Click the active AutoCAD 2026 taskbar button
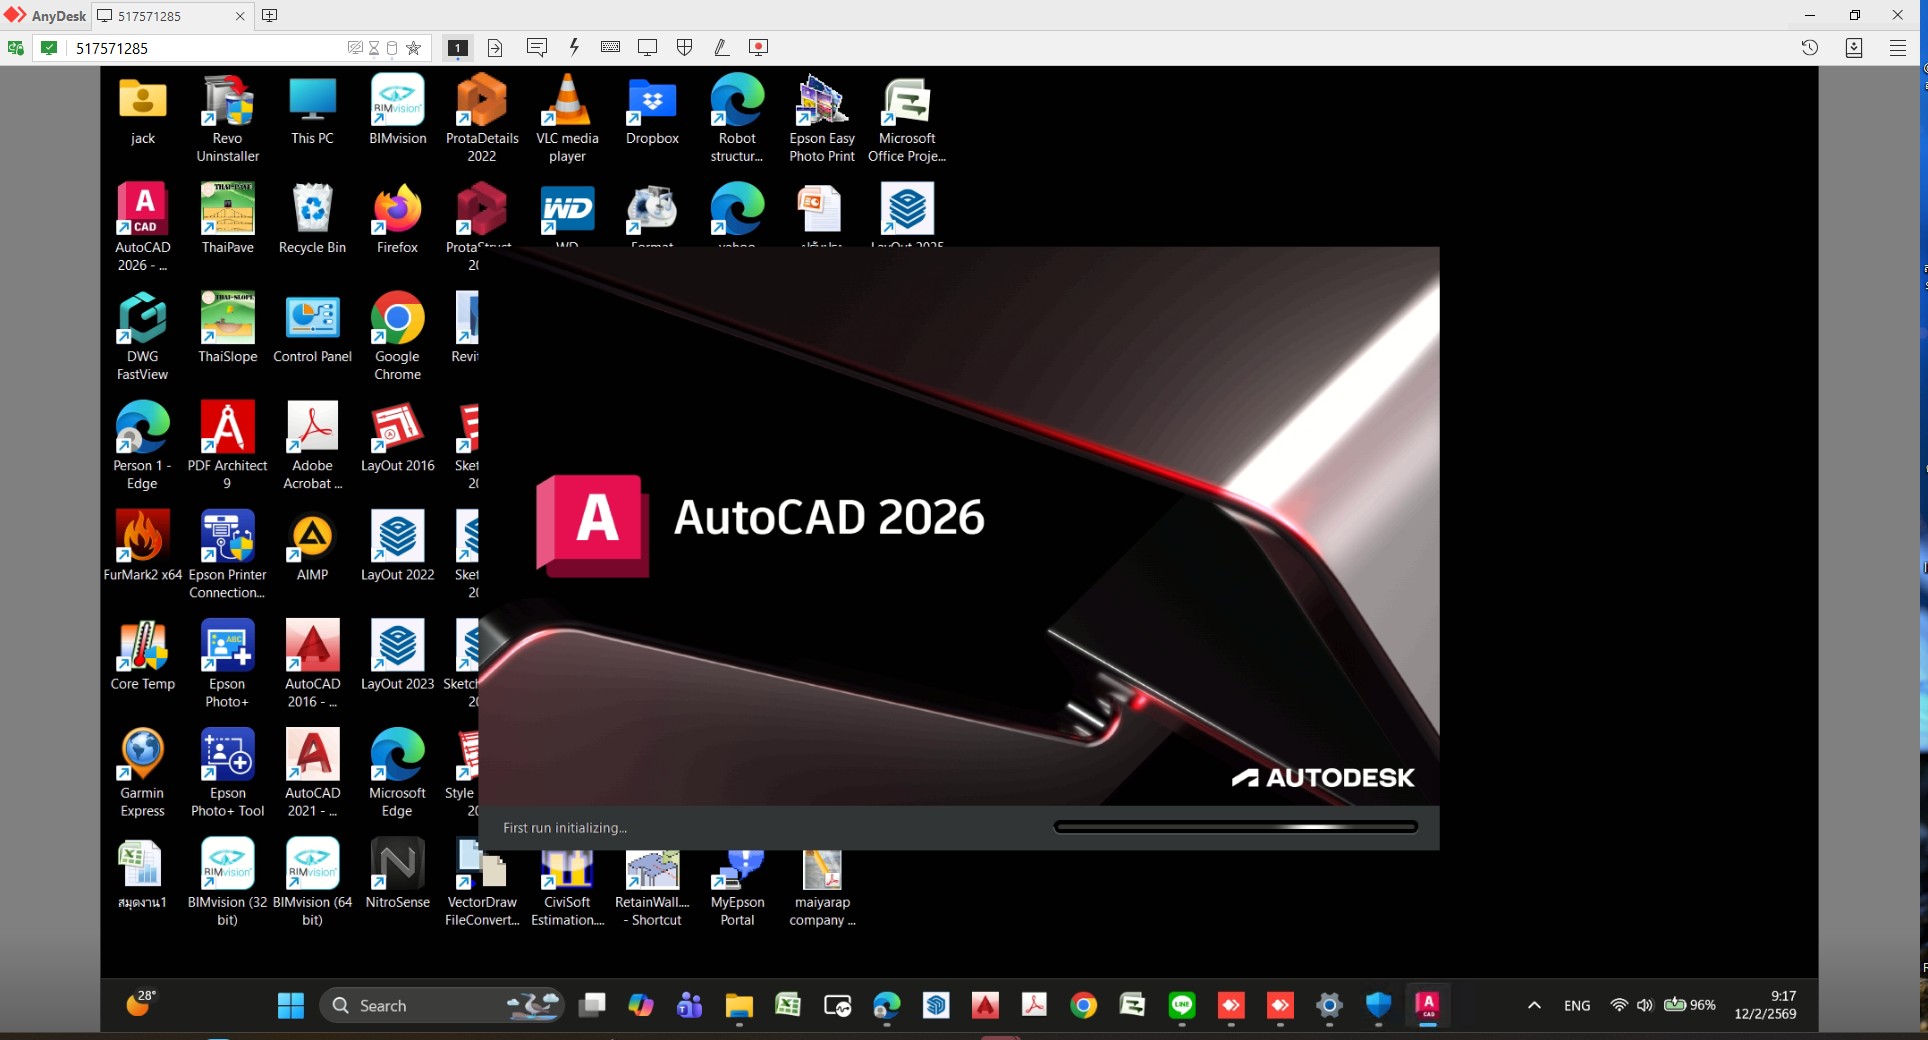Viewport: 1928px width, 1040px height. click(x=1427, y=1005)
